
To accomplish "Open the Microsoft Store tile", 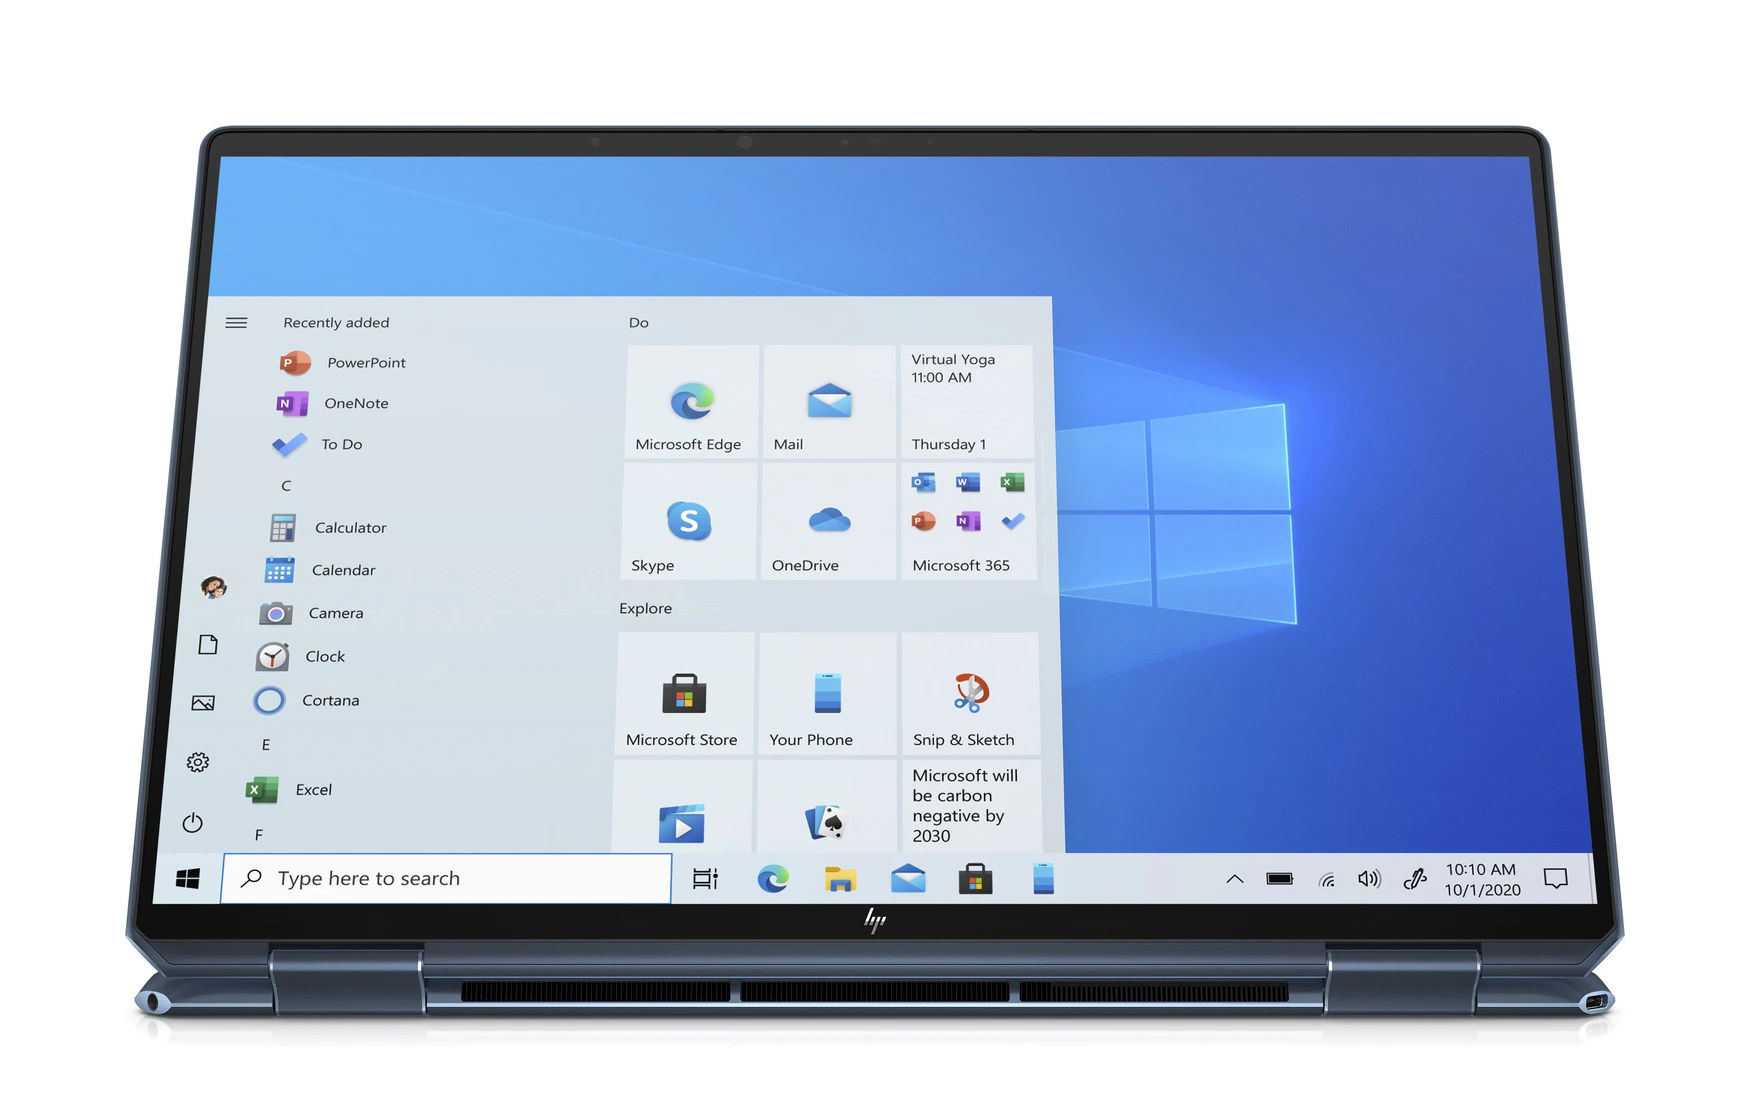I will coord(684,694).
